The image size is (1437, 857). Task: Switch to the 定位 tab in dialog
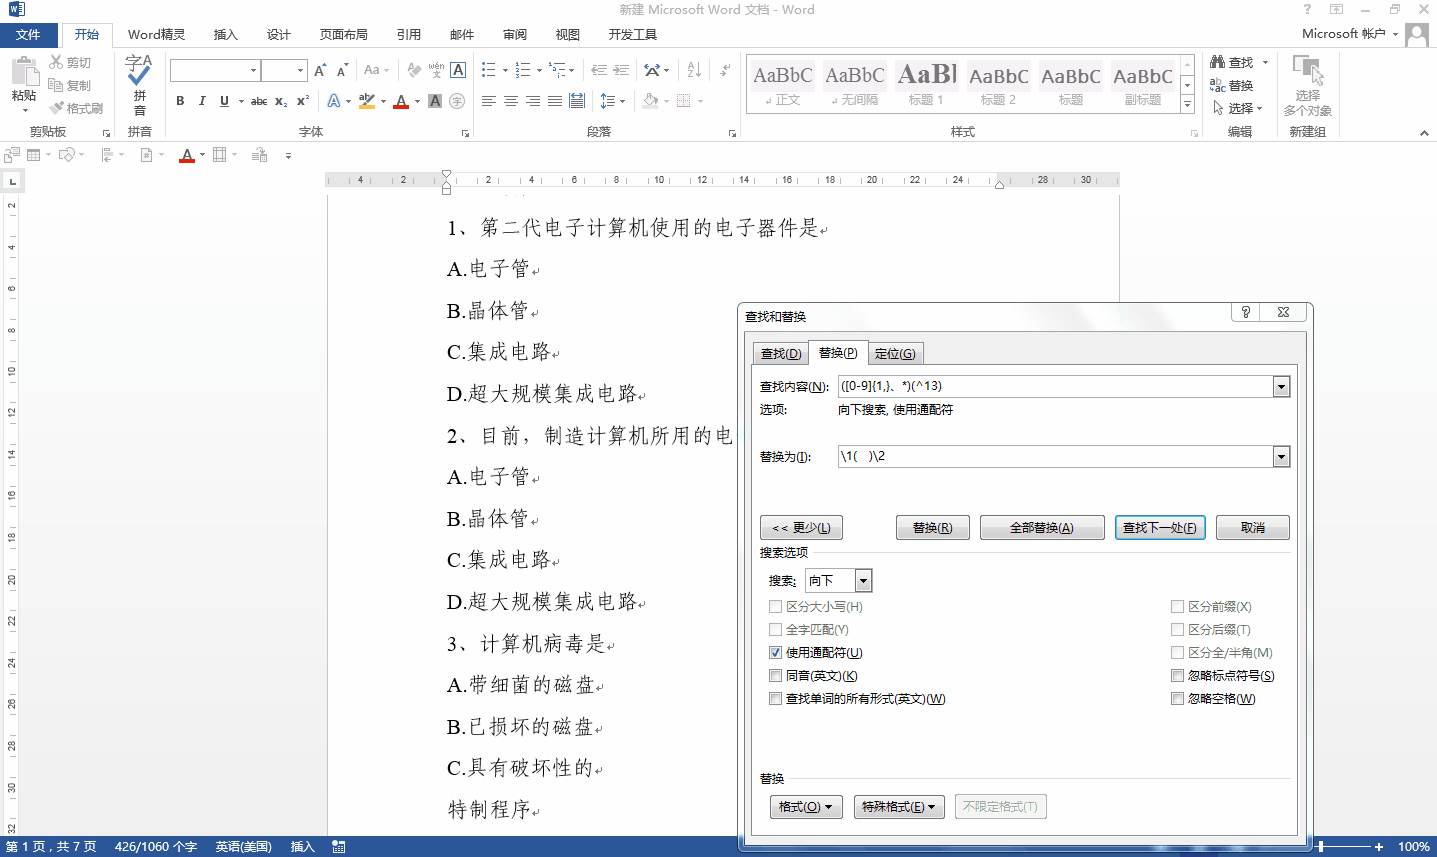pyautogui.click(x=895, y=354)
